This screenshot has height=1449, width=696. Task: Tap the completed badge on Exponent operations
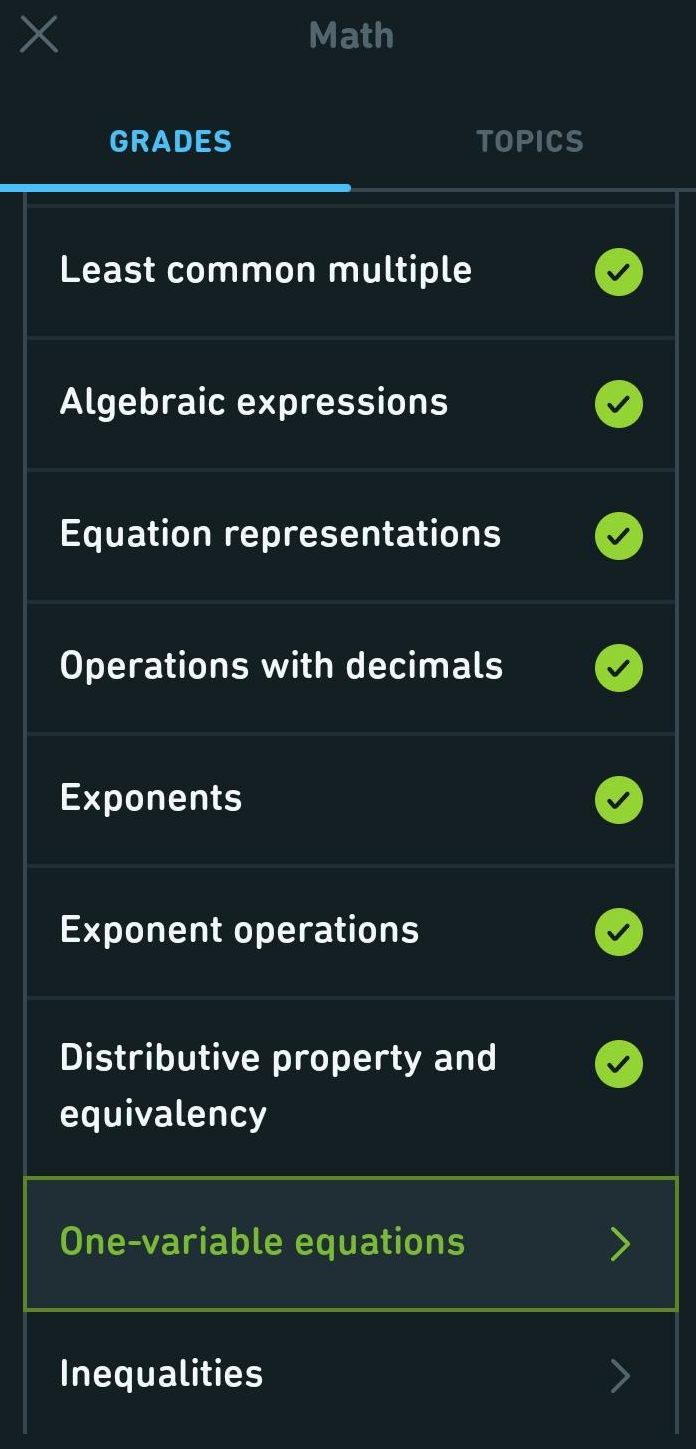click(x=618, y=931)
